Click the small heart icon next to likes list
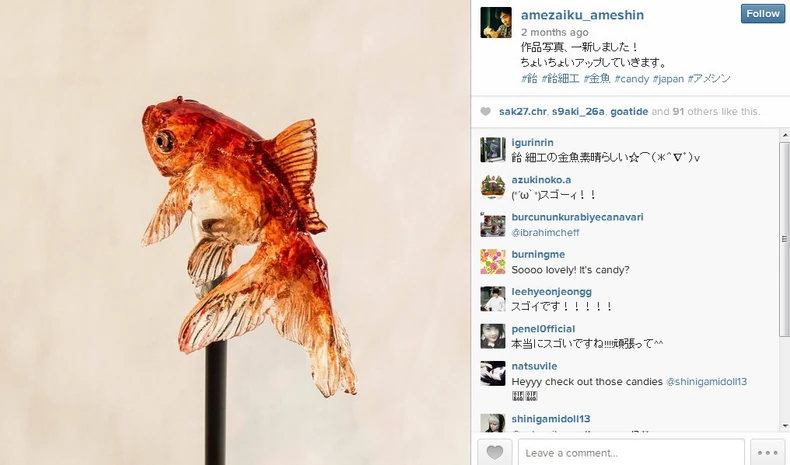790x465 pixels. [485, 111]
